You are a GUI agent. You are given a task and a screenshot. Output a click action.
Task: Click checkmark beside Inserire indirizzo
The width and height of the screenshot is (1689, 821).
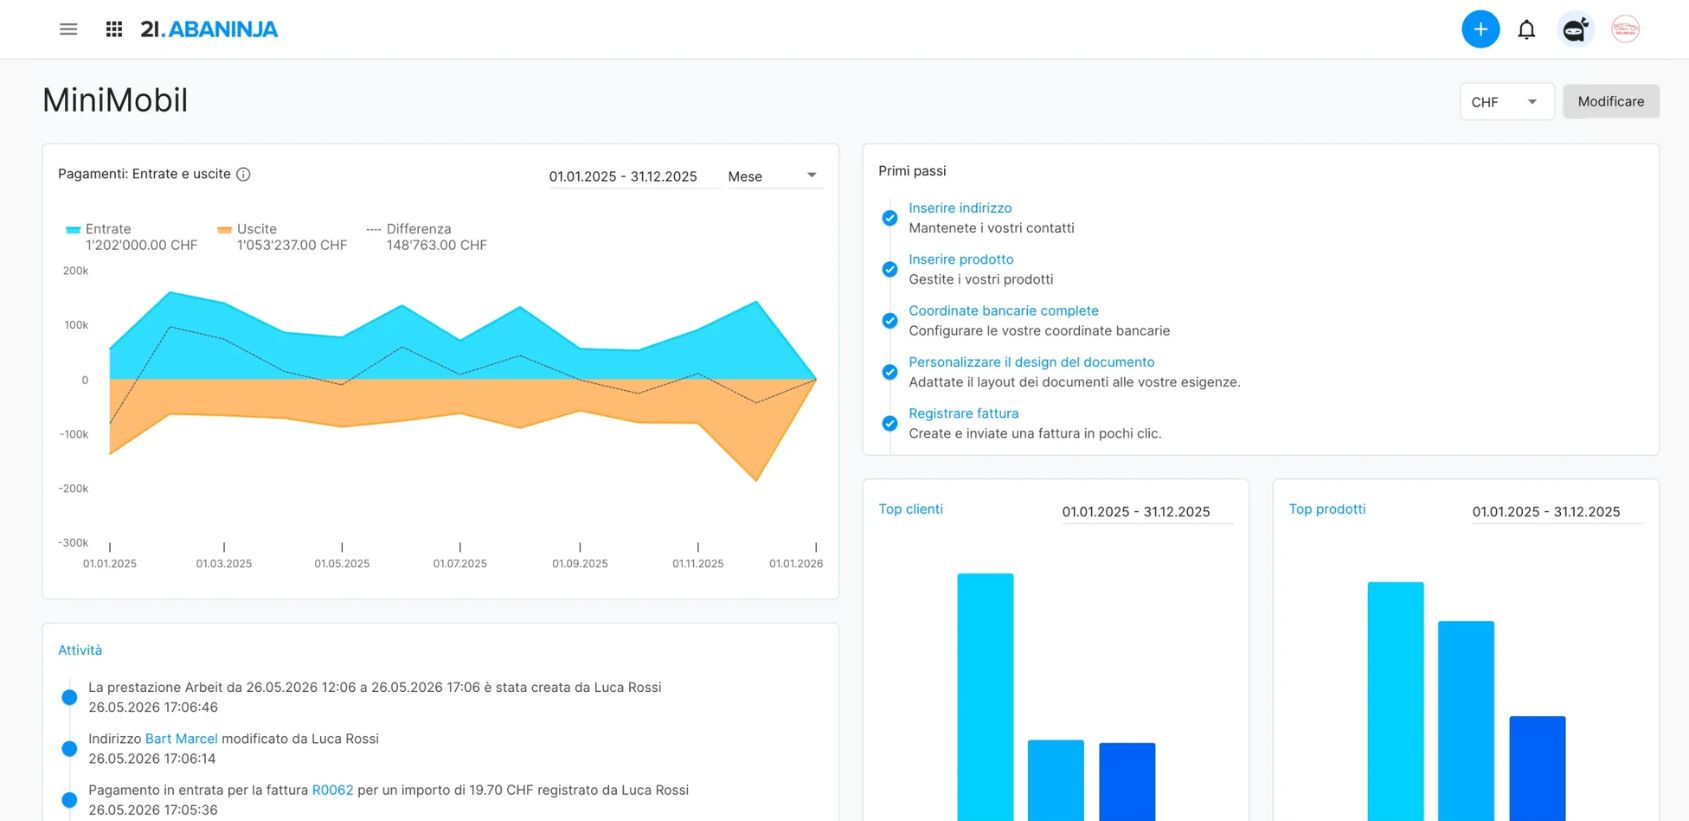click(889, 218)
